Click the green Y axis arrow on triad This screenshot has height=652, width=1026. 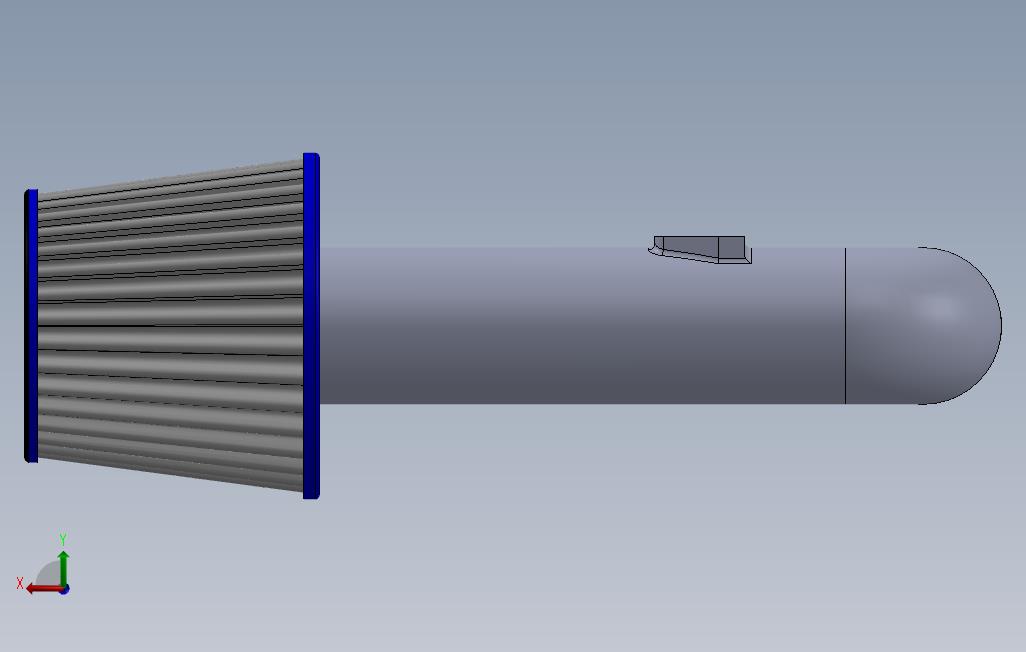(63, 568)
